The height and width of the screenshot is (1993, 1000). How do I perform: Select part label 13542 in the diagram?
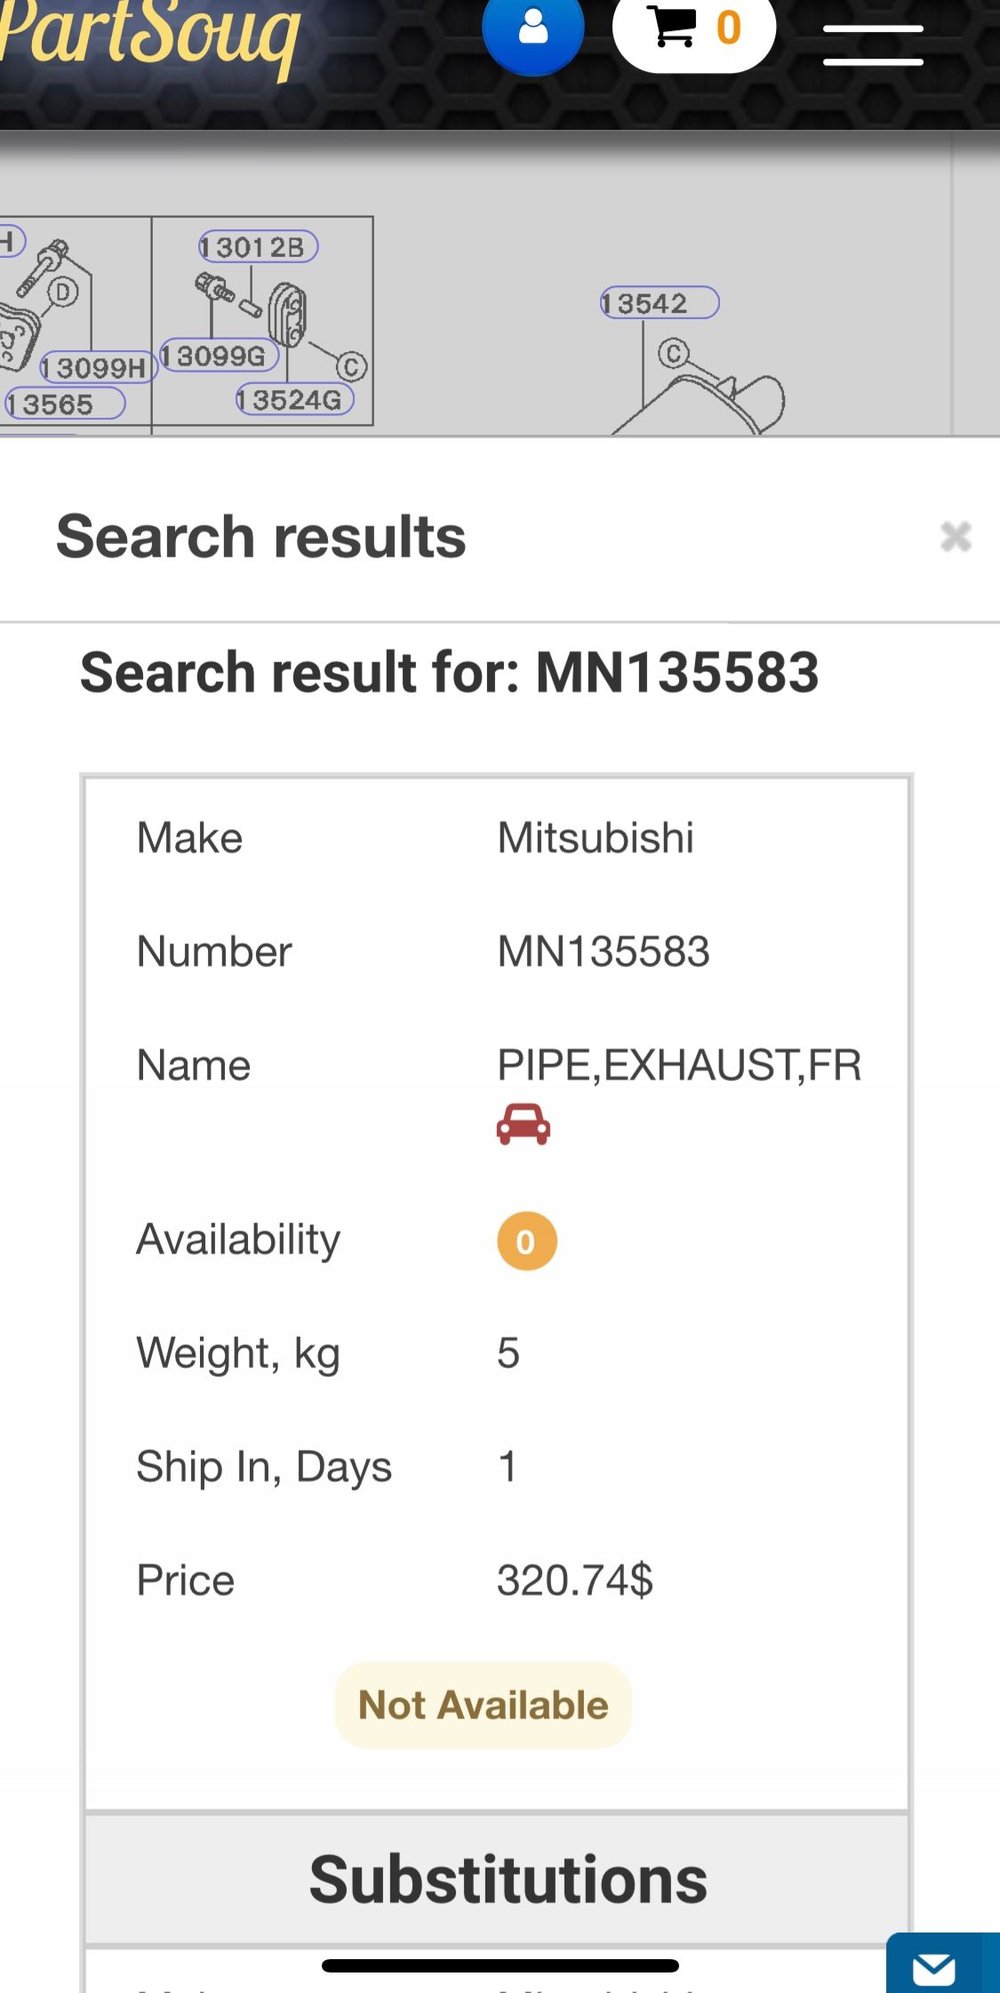(x=659, y=303)
